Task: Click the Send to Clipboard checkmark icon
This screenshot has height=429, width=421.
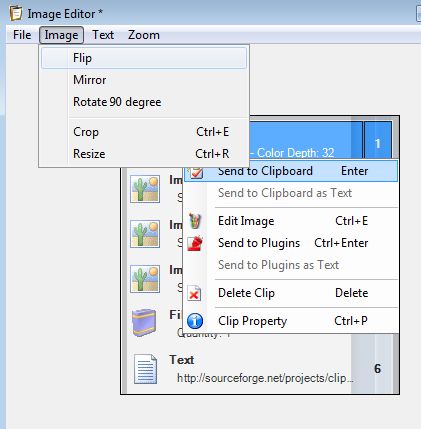Action: click(x=196, y=172)
